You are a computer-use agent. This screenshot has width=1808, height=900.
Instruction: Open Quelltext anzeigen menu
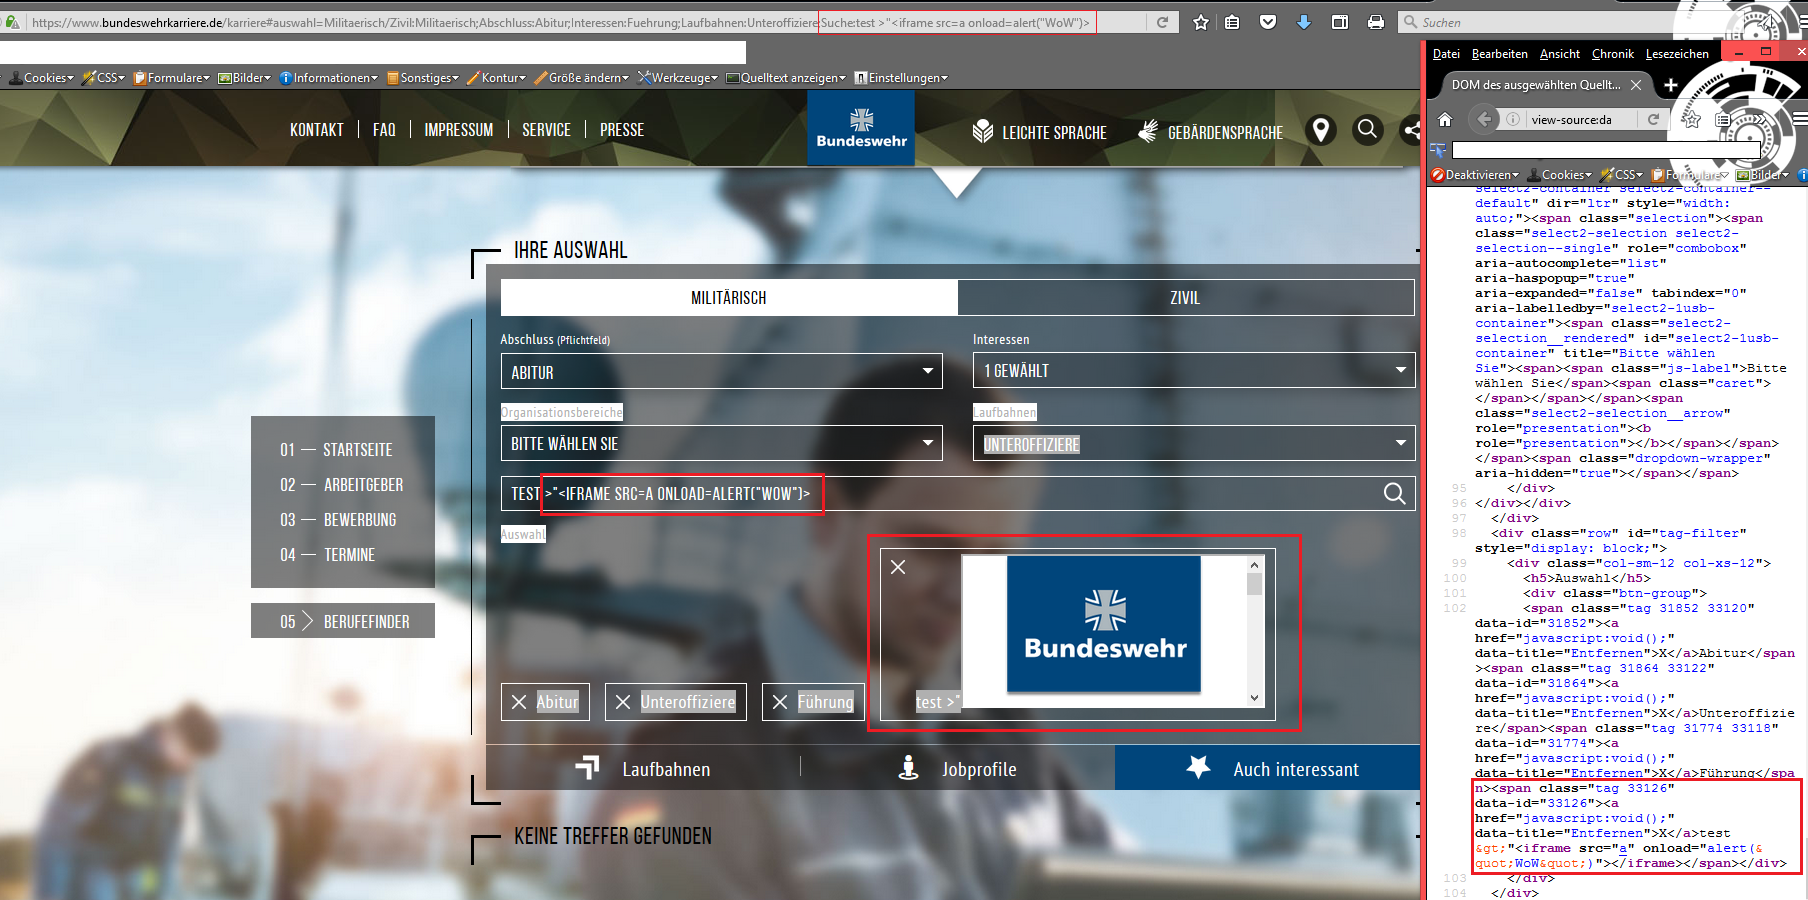point(786,78)
